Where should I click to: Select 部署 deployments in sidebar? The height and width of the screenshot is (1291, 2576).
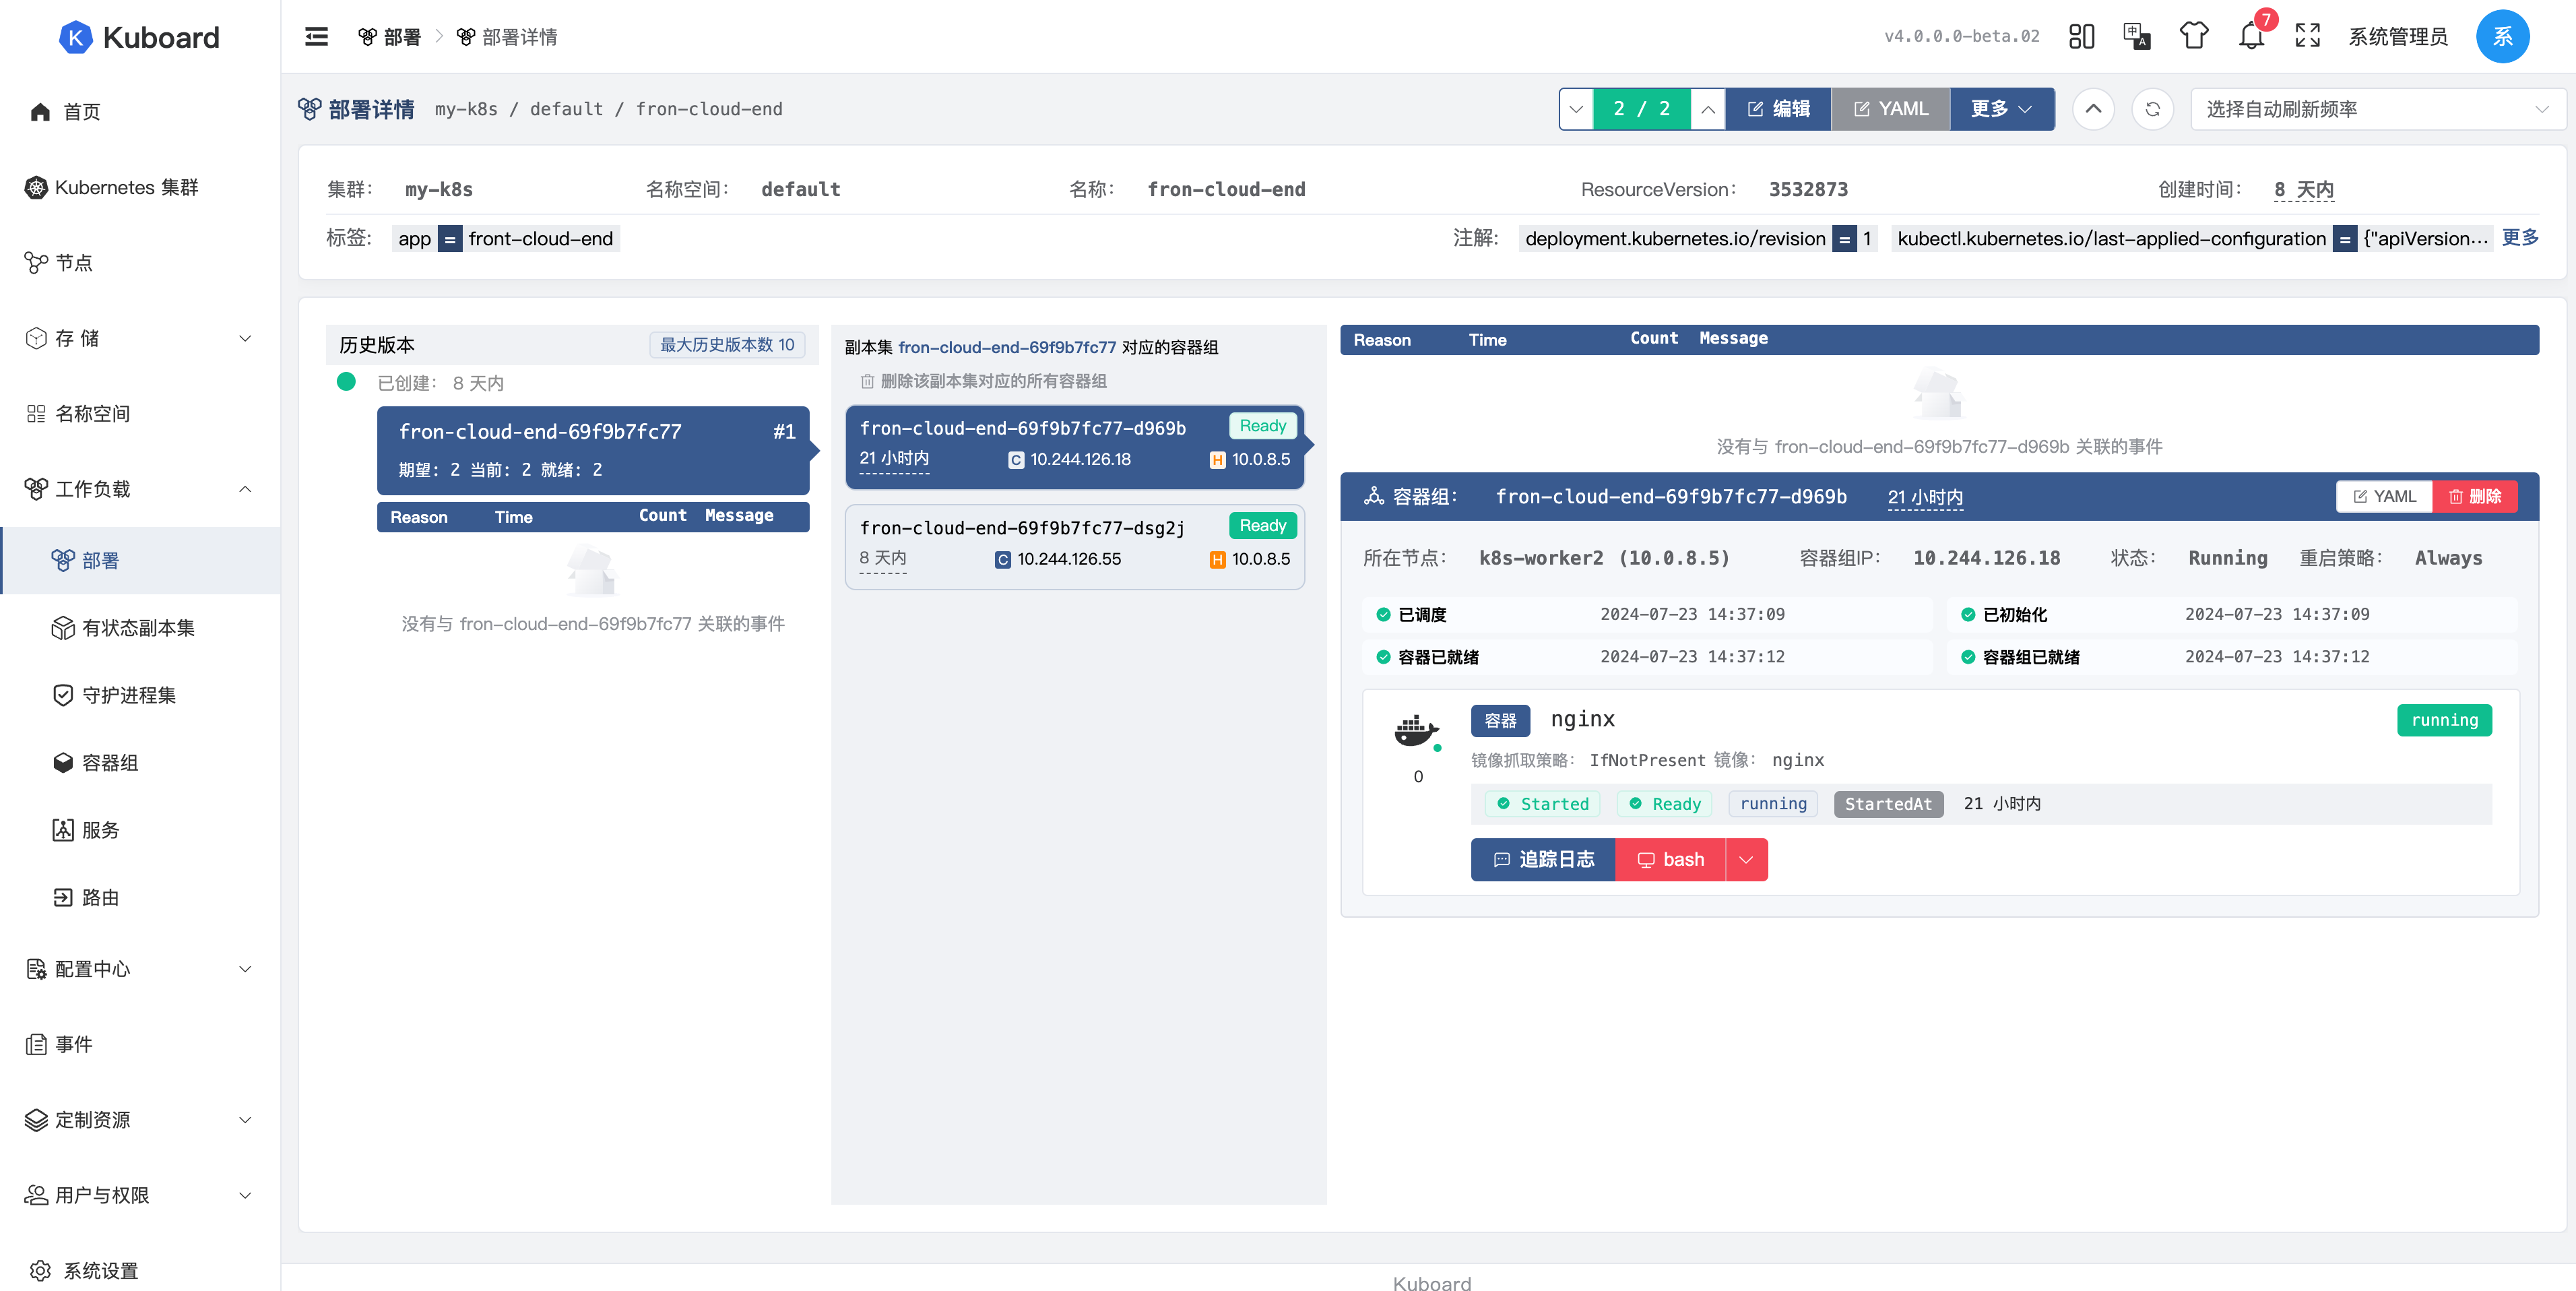click(140, 561)
